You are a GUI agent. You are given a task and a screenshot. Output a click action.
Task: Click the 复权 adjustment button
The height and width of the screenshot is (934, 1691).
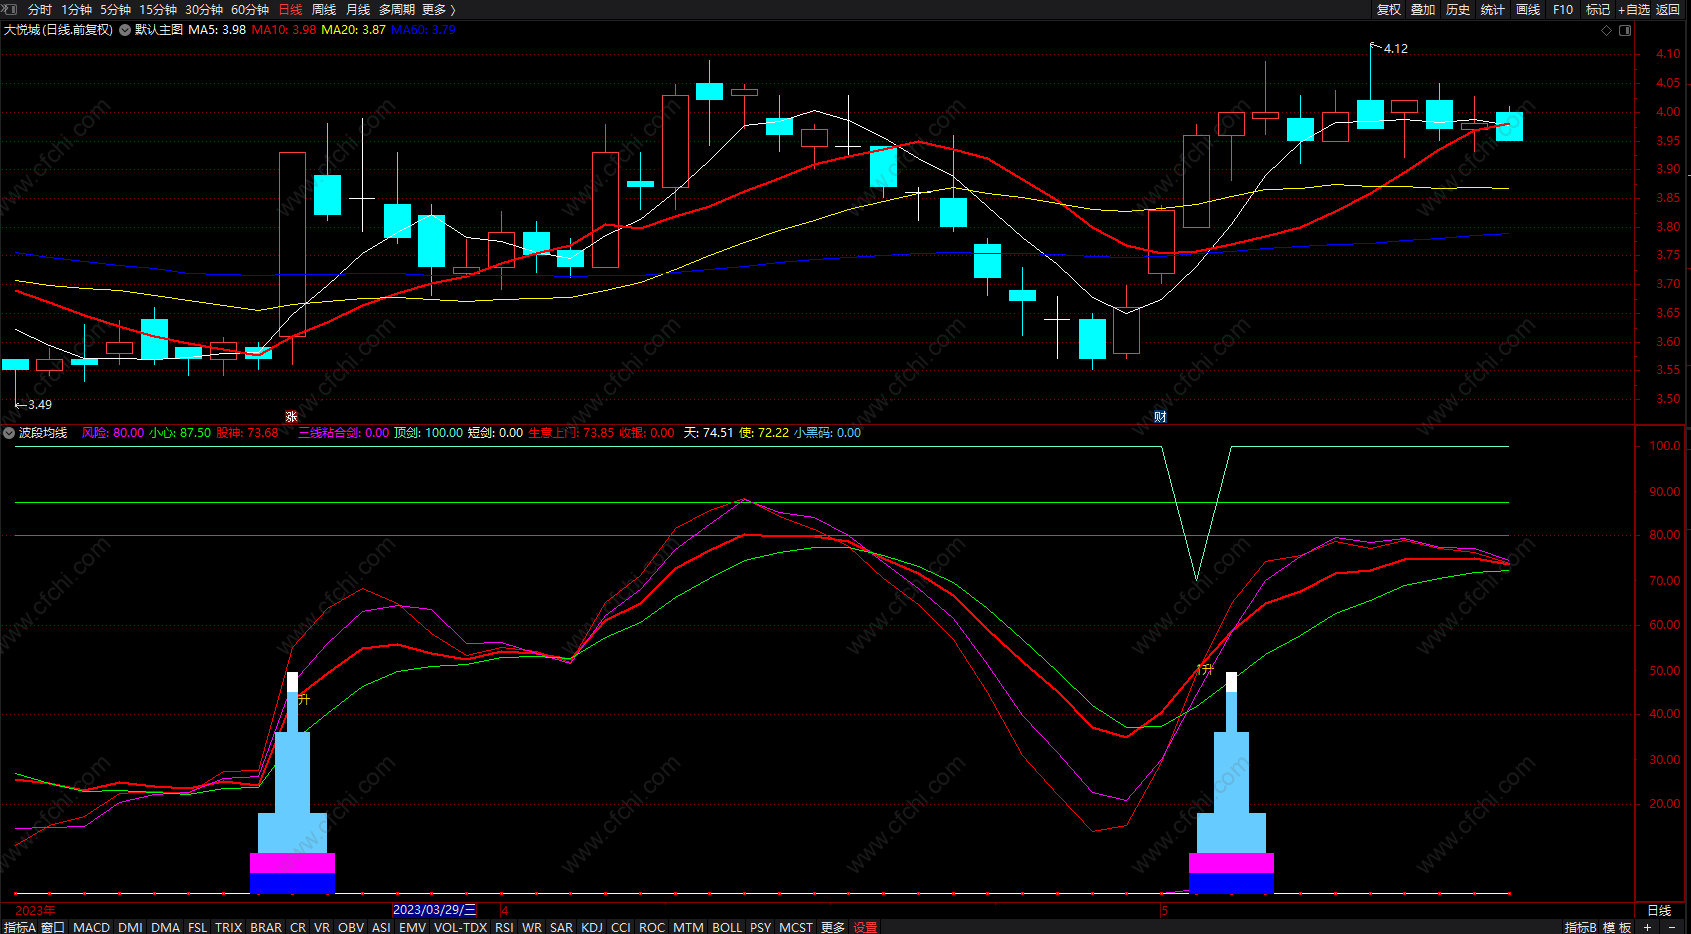1389,9
